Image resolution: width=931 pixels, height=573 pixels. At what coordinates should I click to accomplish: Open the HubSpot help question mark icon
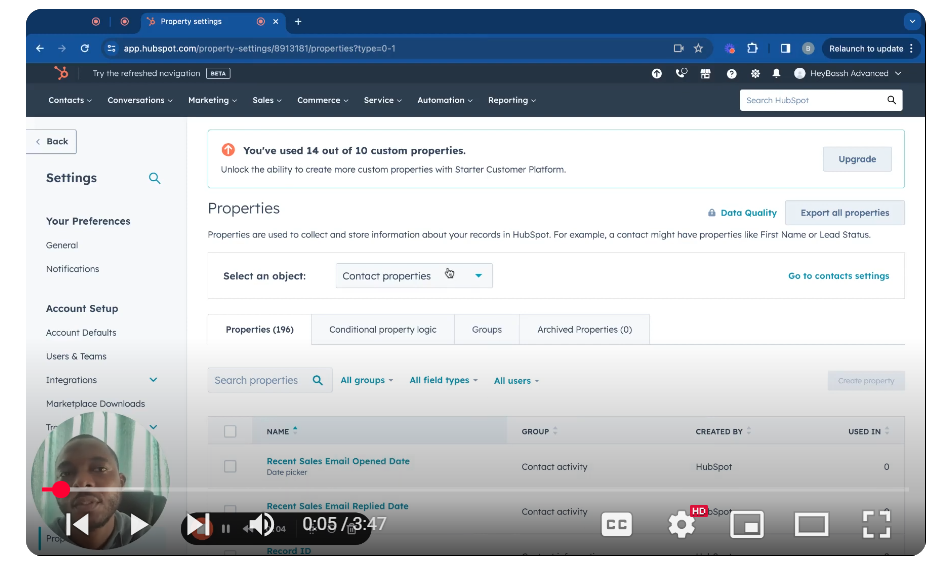(x=732, y=74)
